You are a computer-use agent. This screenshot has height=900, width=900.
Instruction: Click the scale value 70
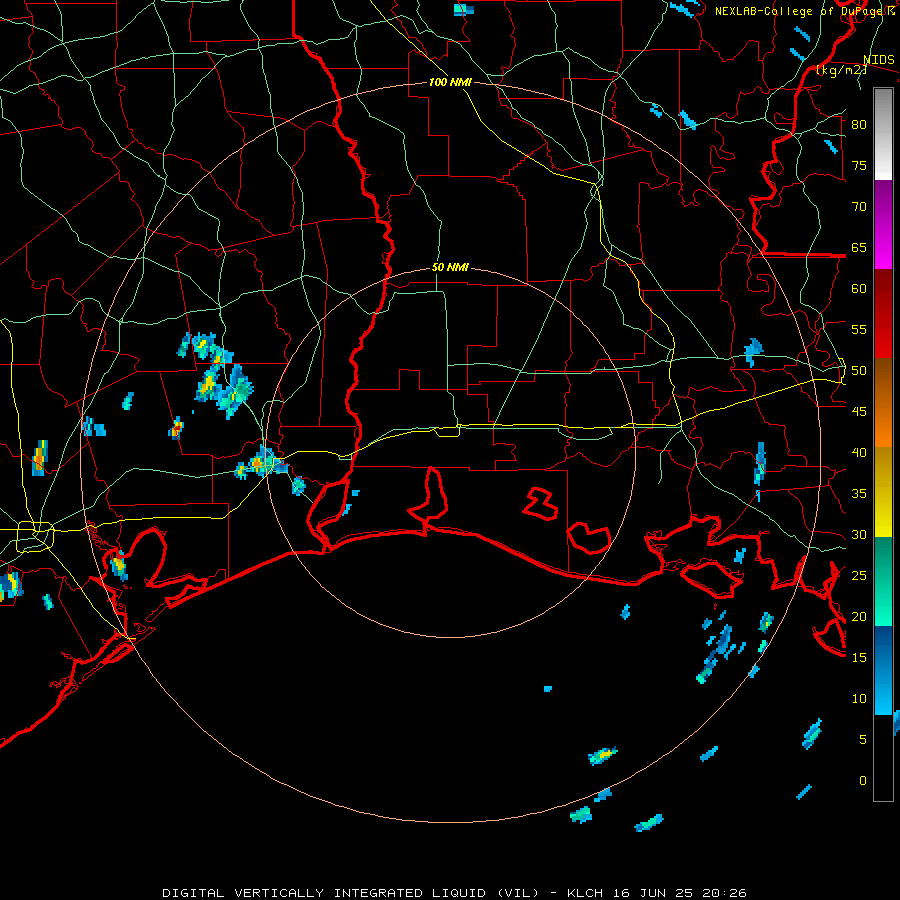859,207
